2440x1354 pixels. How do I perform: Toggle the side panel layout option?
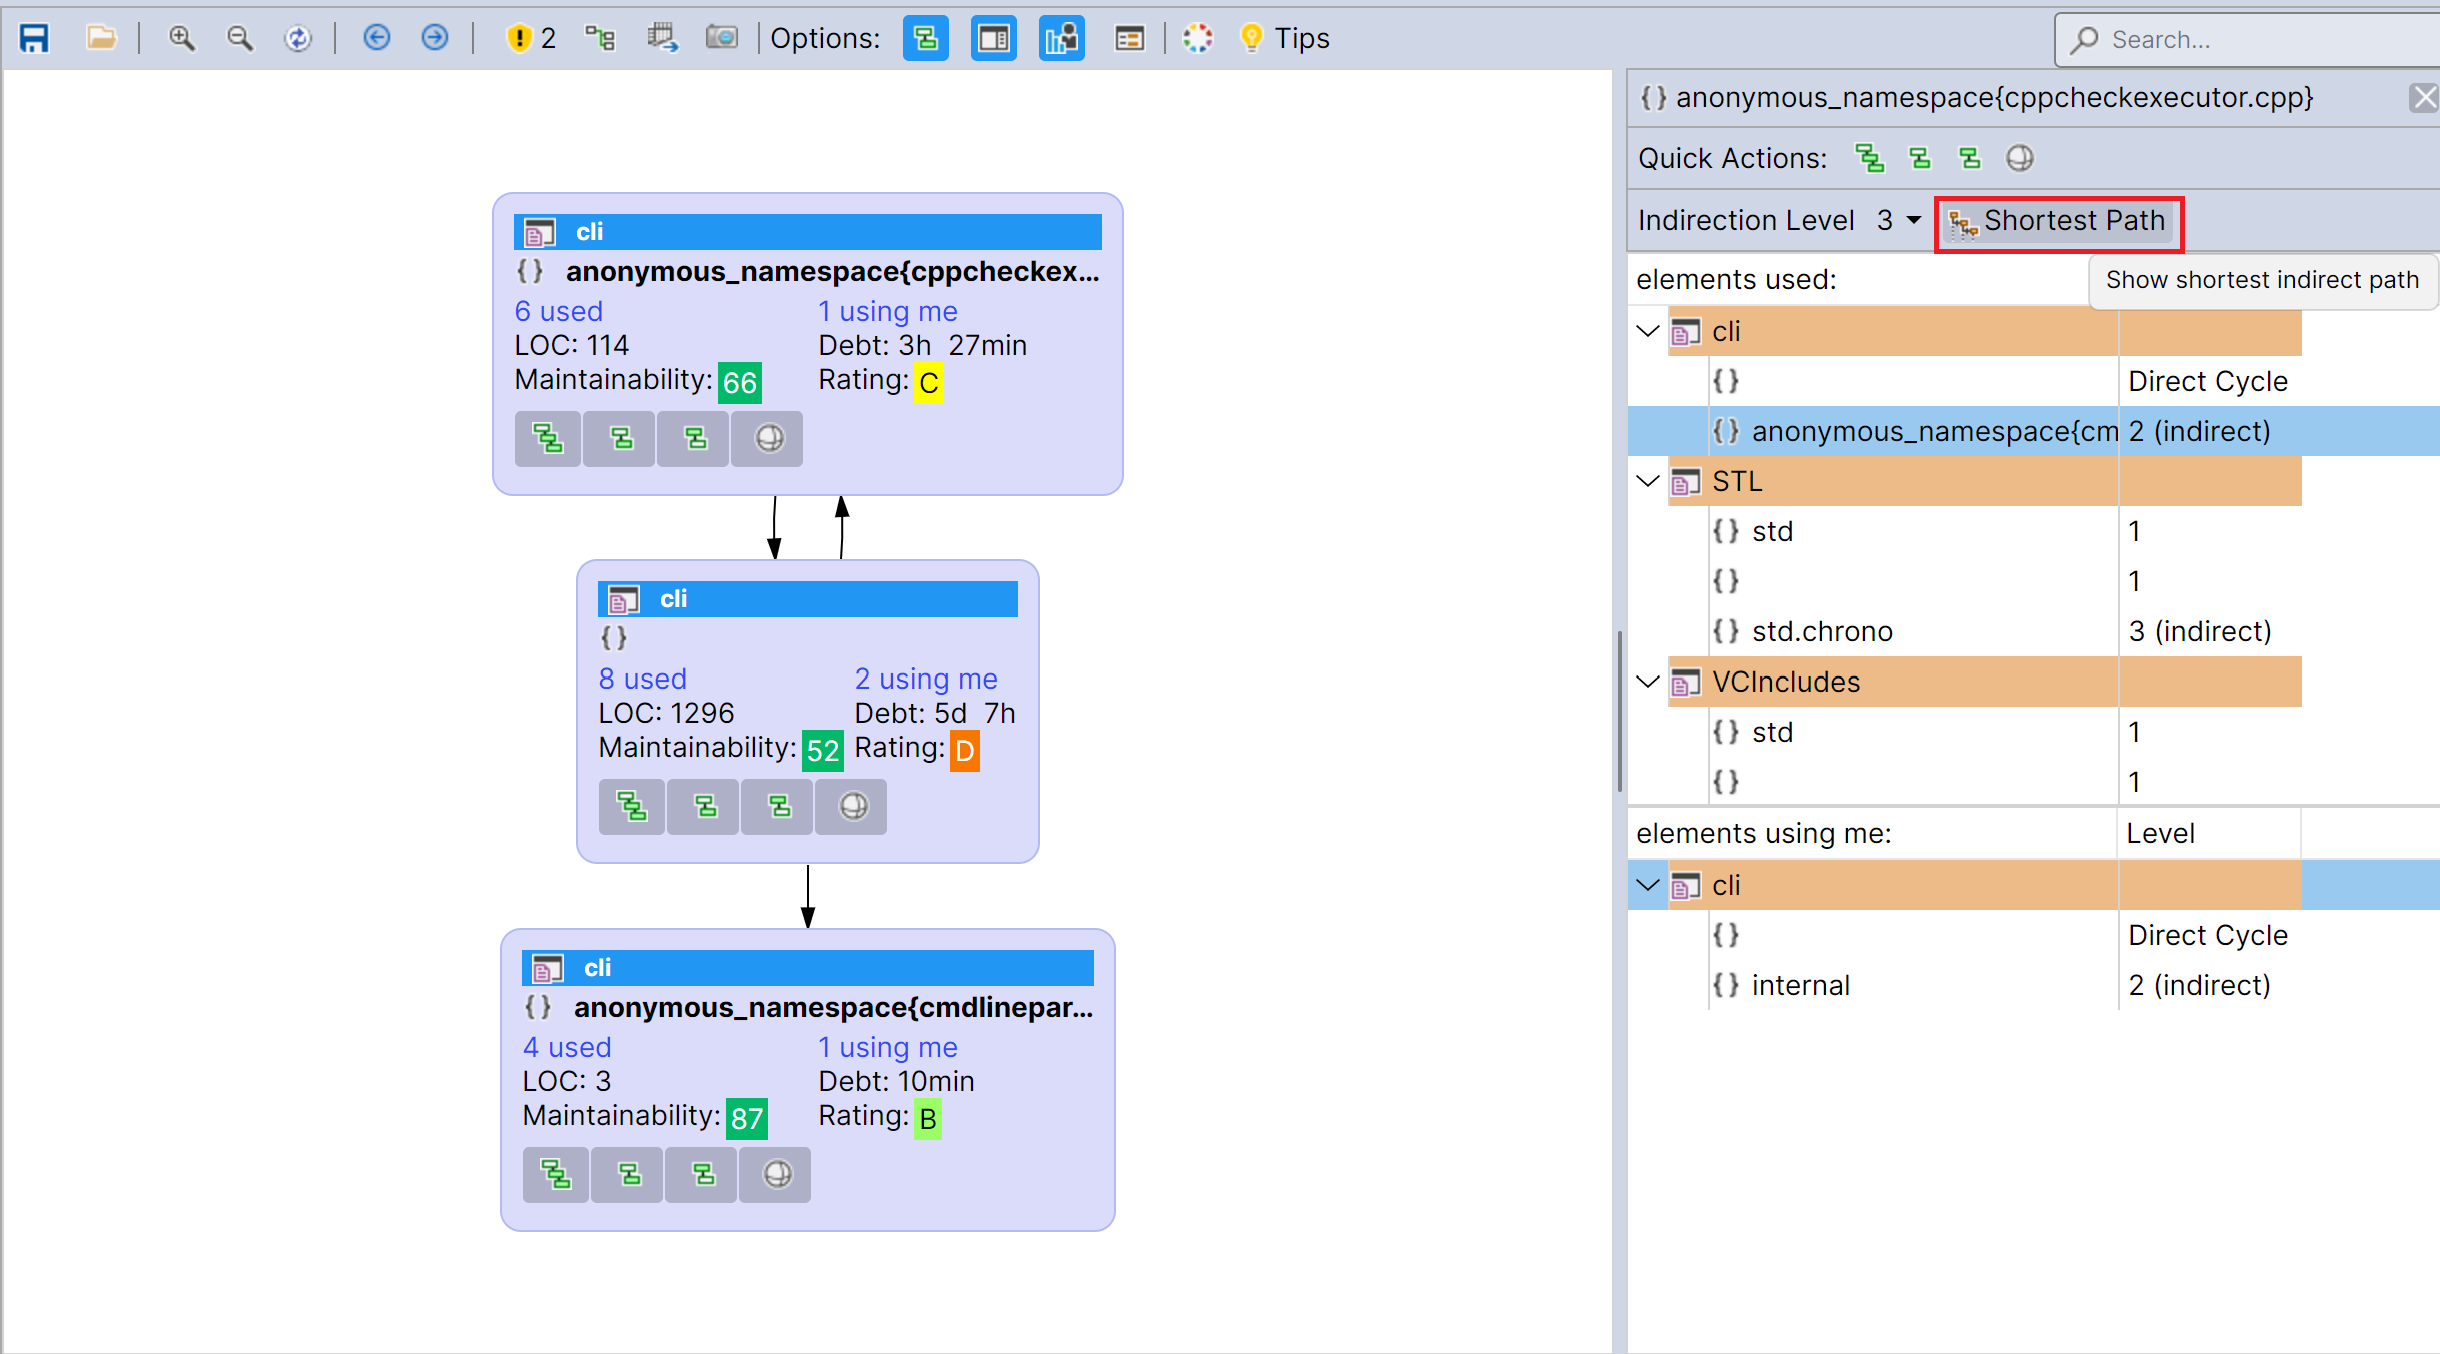click(x=992, y=38)
